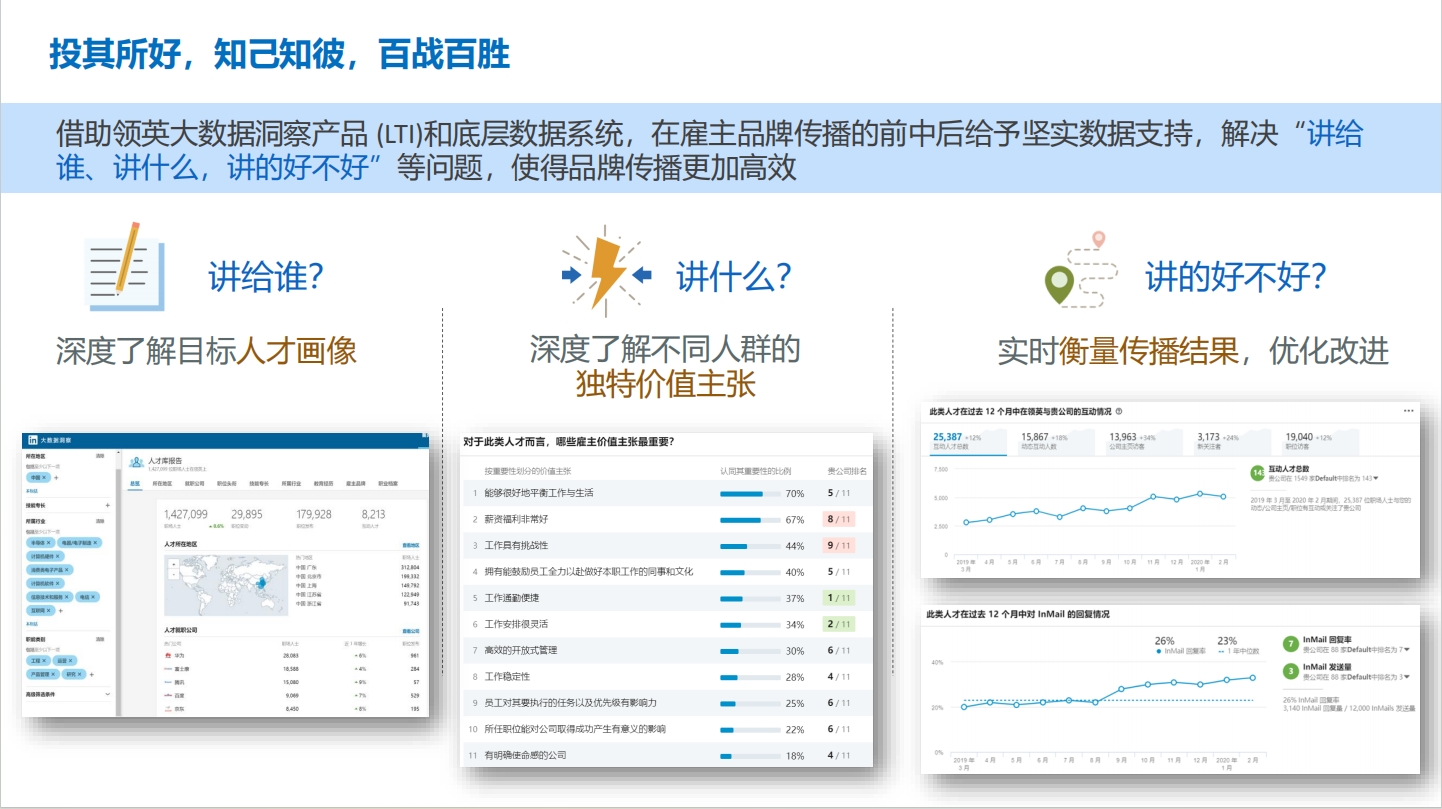This screenshot has width=1442, height=809.
Task: Click the people icon beside 人才库报告
Action: point(137,462)
